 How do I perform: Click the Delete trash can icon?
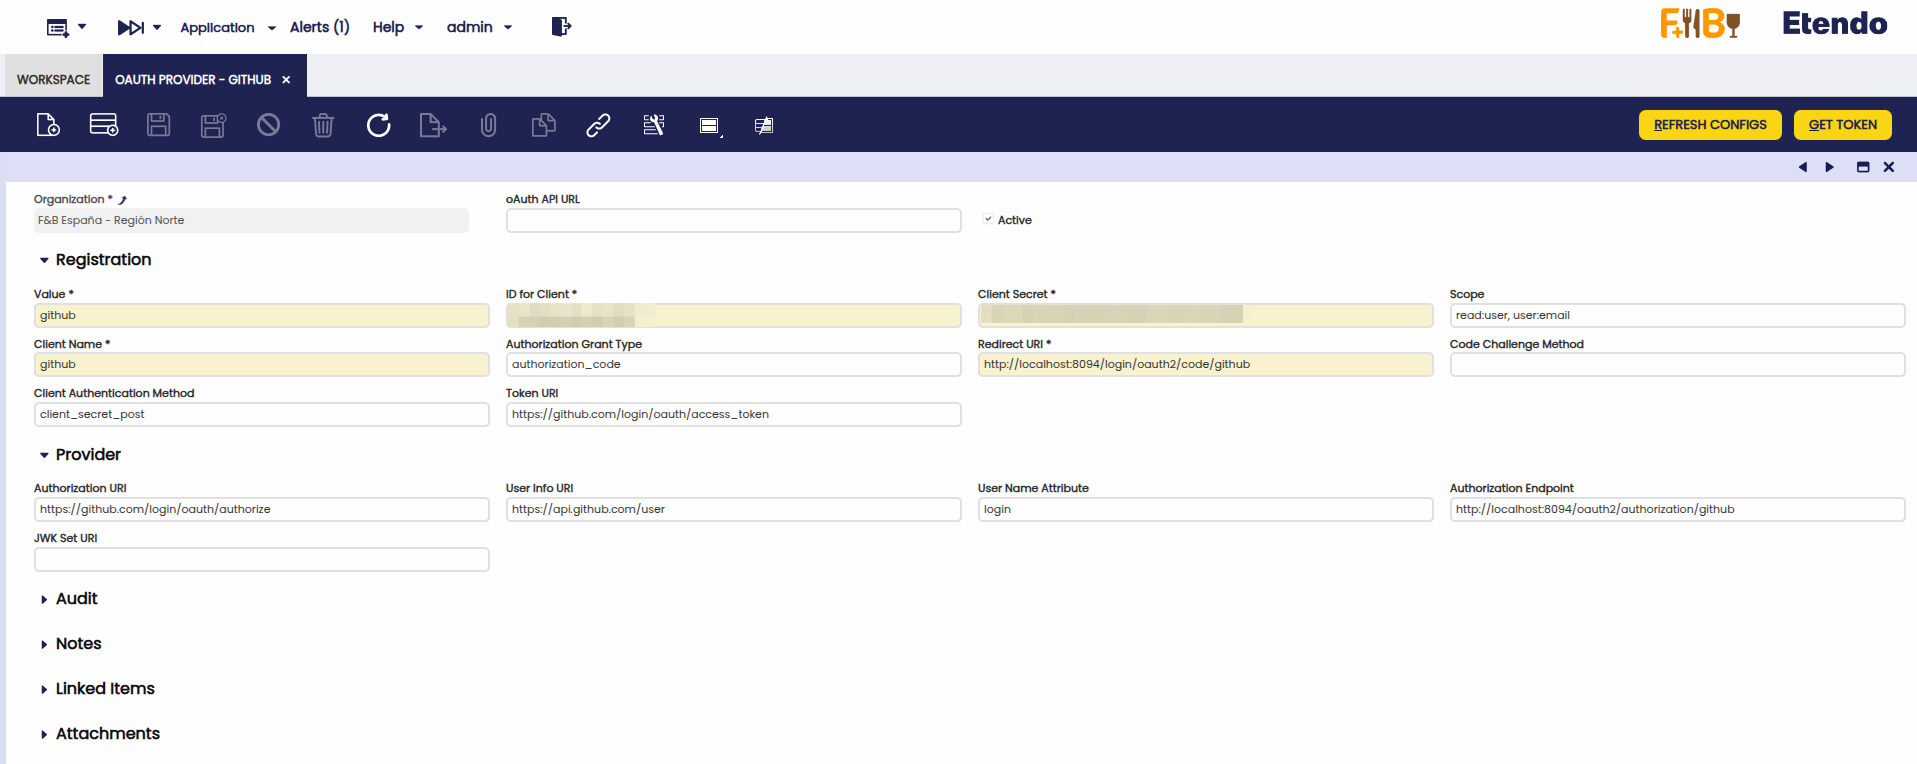coord(323,125)
